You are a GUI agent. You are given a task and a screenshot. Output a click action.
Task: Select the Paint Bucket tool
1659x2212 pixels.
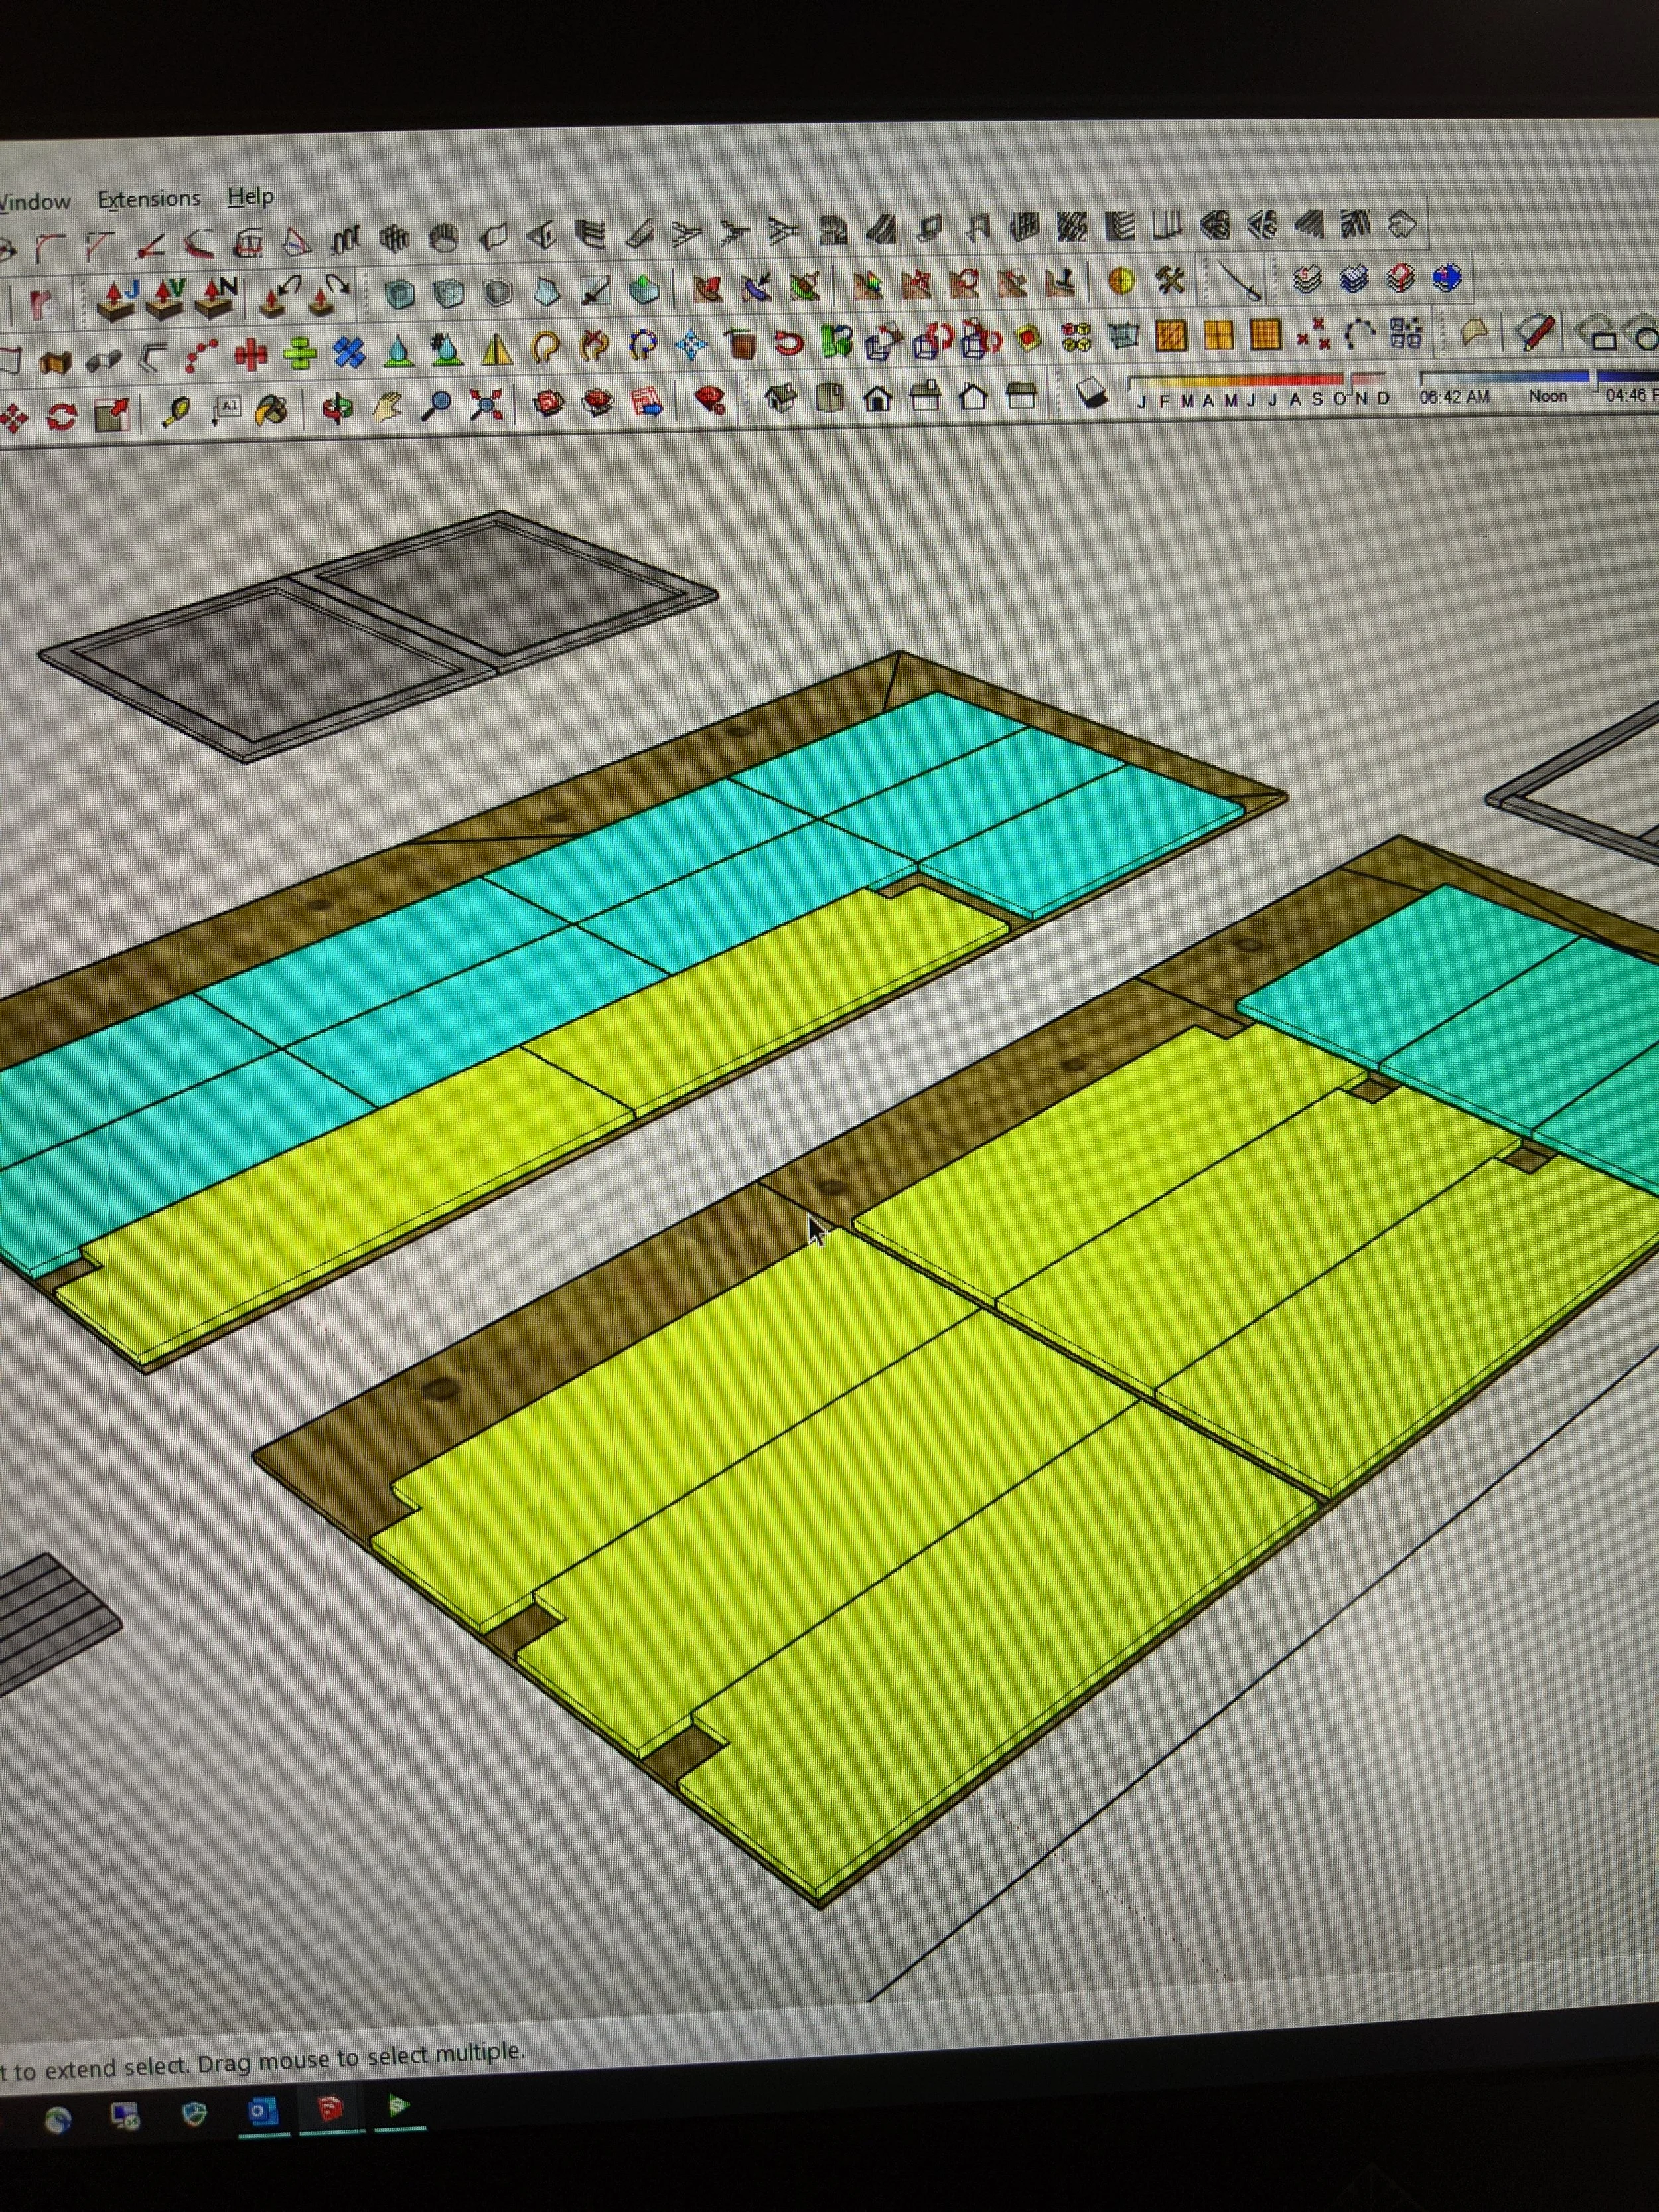point(271,410)
